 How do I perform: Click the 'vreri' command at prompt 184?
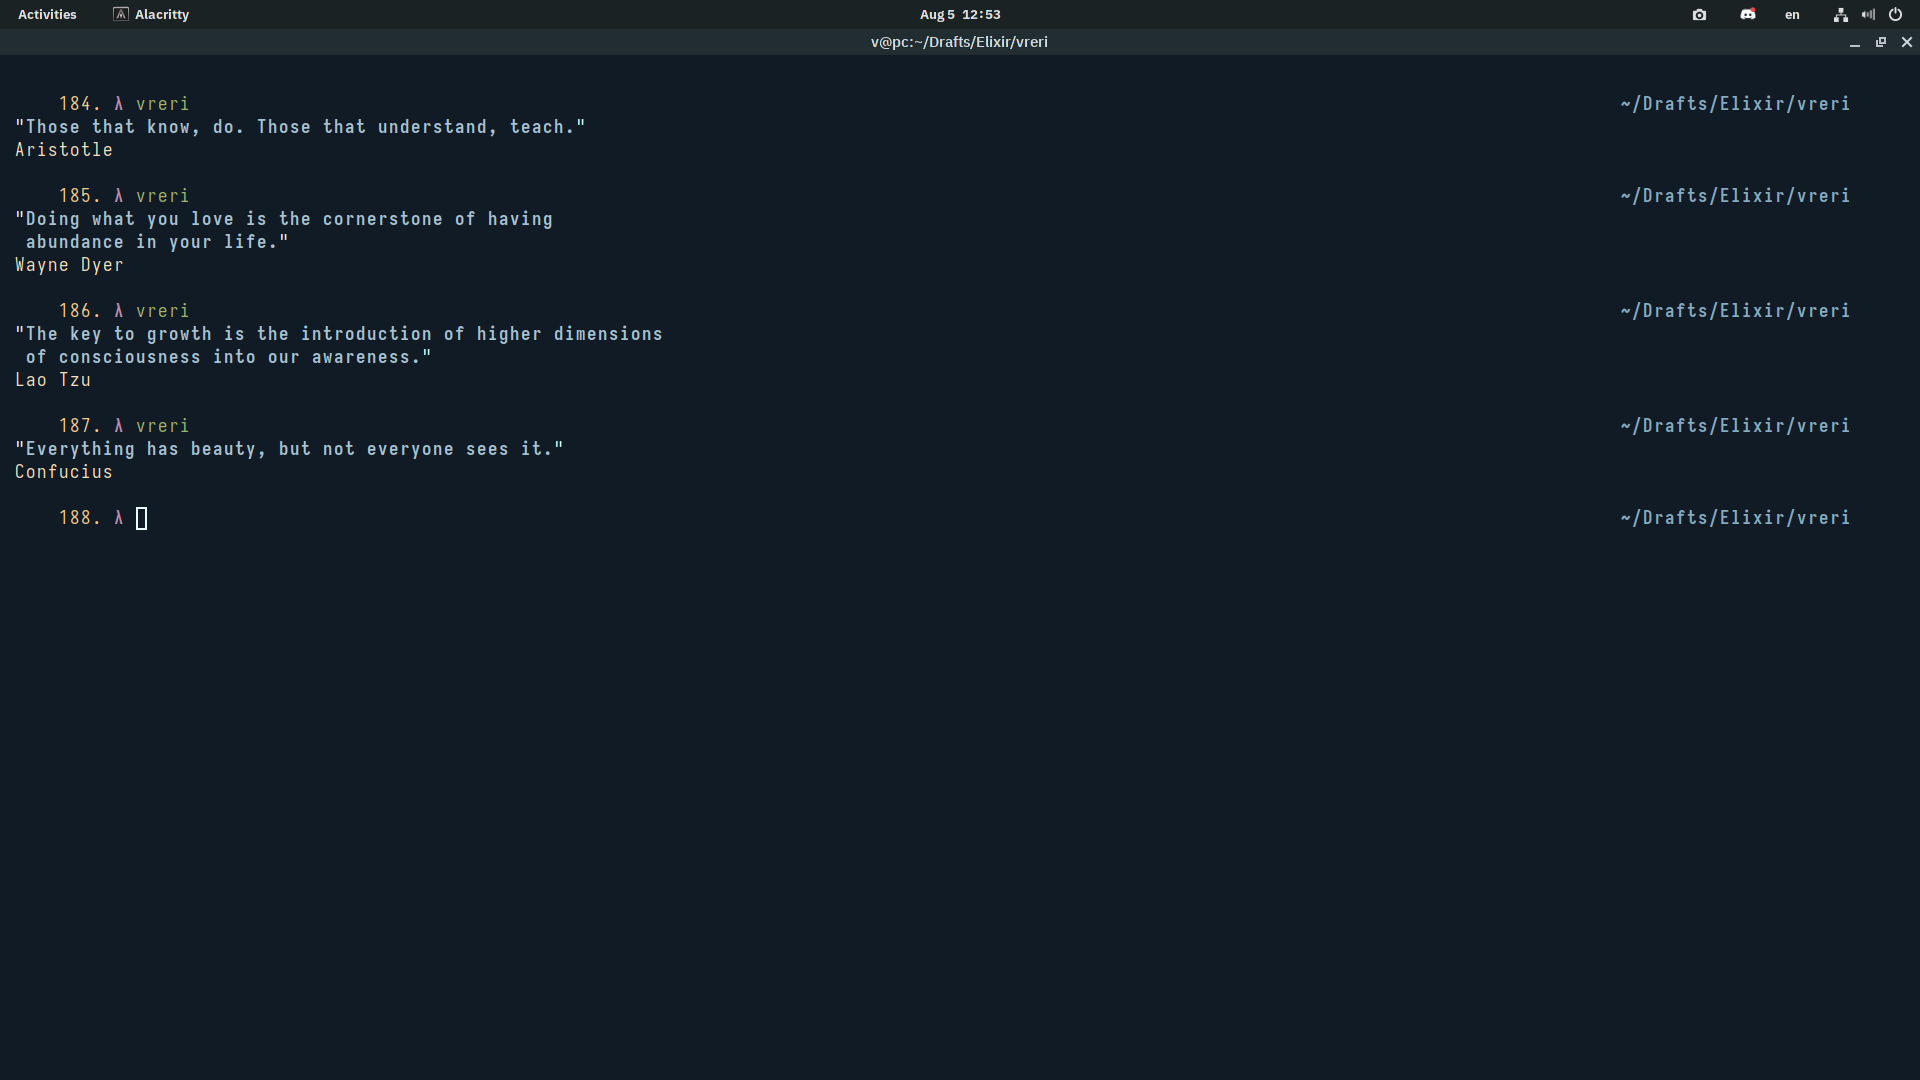(x=162, y=104)
